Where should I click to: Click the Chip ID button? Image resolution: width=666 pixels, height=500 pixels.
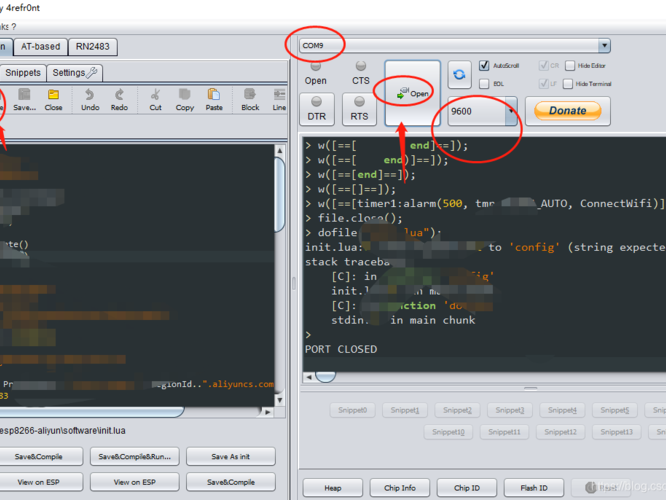pos(467,488)
